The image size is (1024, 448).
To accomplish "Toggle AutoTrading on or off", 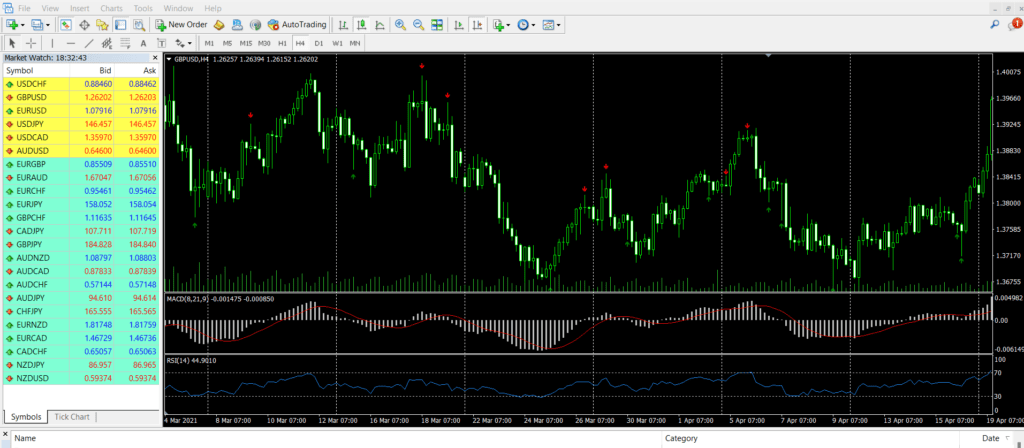I will click(297, 25).
